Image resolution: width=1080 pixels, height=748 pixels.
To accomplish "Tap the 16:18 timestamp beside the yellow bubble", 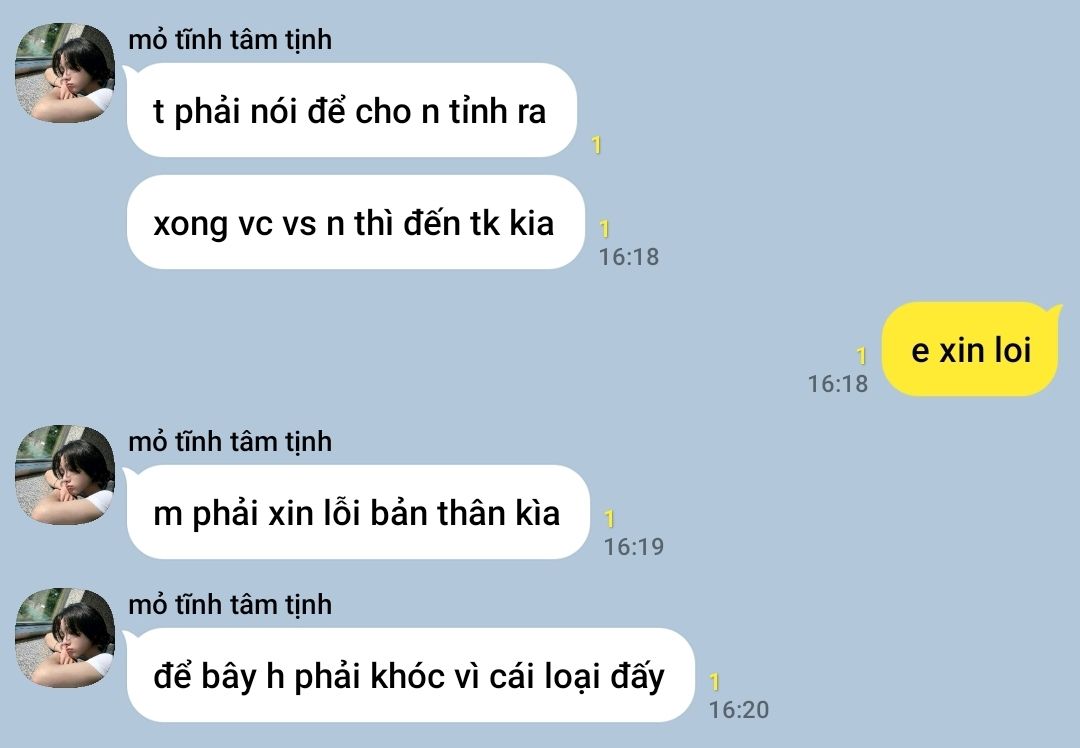I will [x=838, y=384].
